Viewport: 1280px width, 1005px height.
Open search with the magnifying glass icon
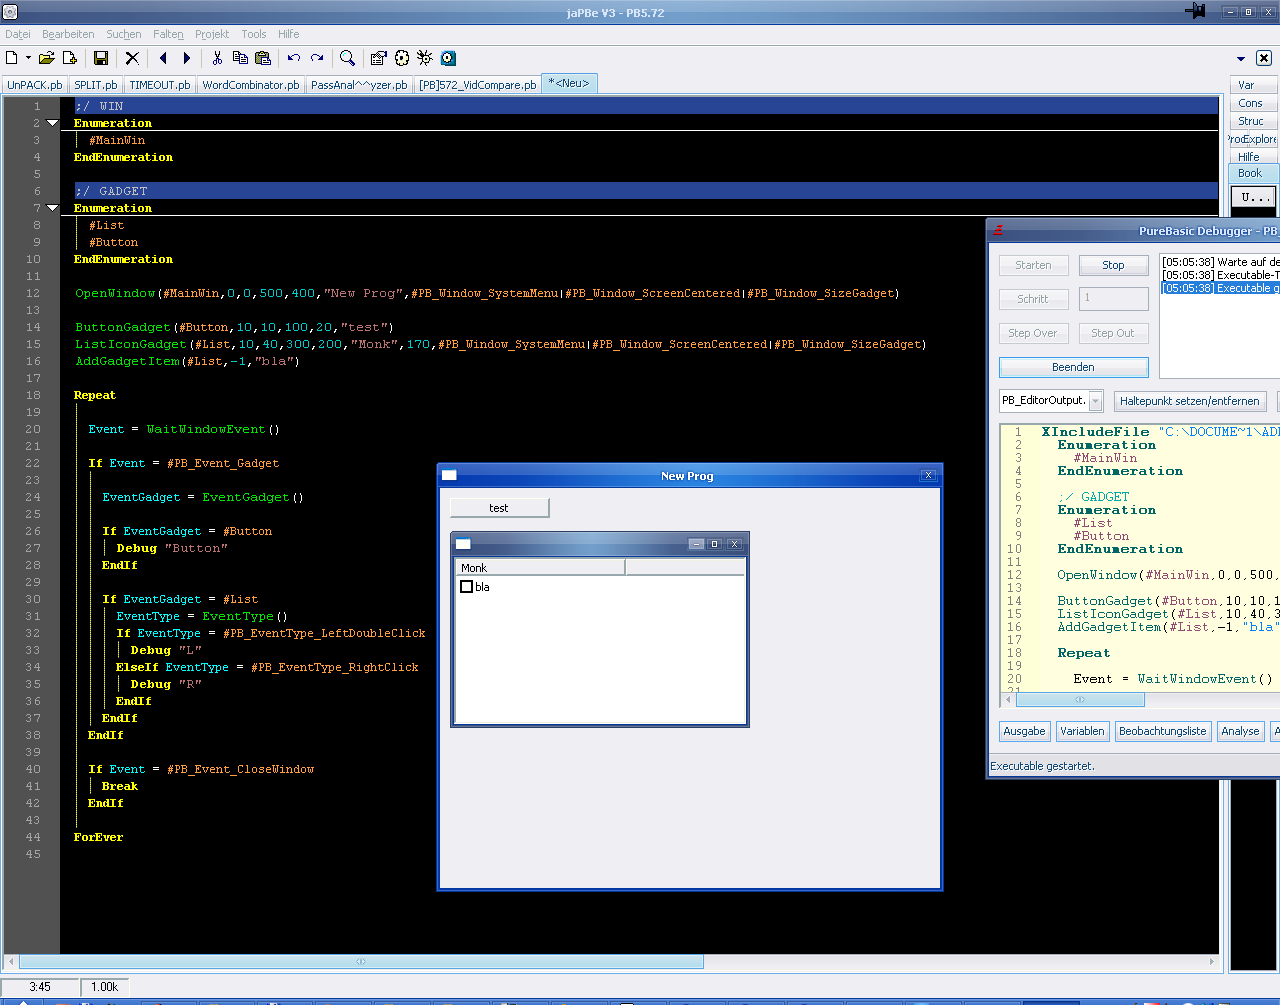click(347, 58)
